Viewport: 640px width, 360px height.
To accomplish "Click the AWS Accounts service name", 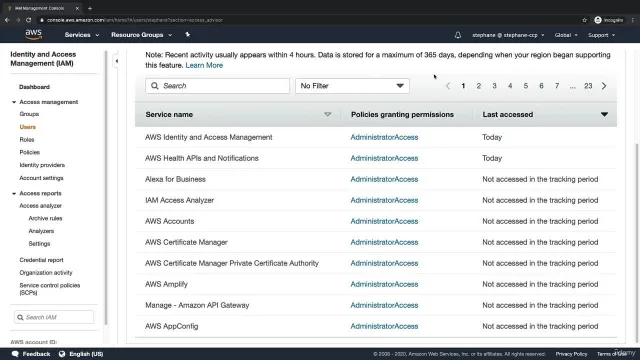I will click(x=169, y=221).
